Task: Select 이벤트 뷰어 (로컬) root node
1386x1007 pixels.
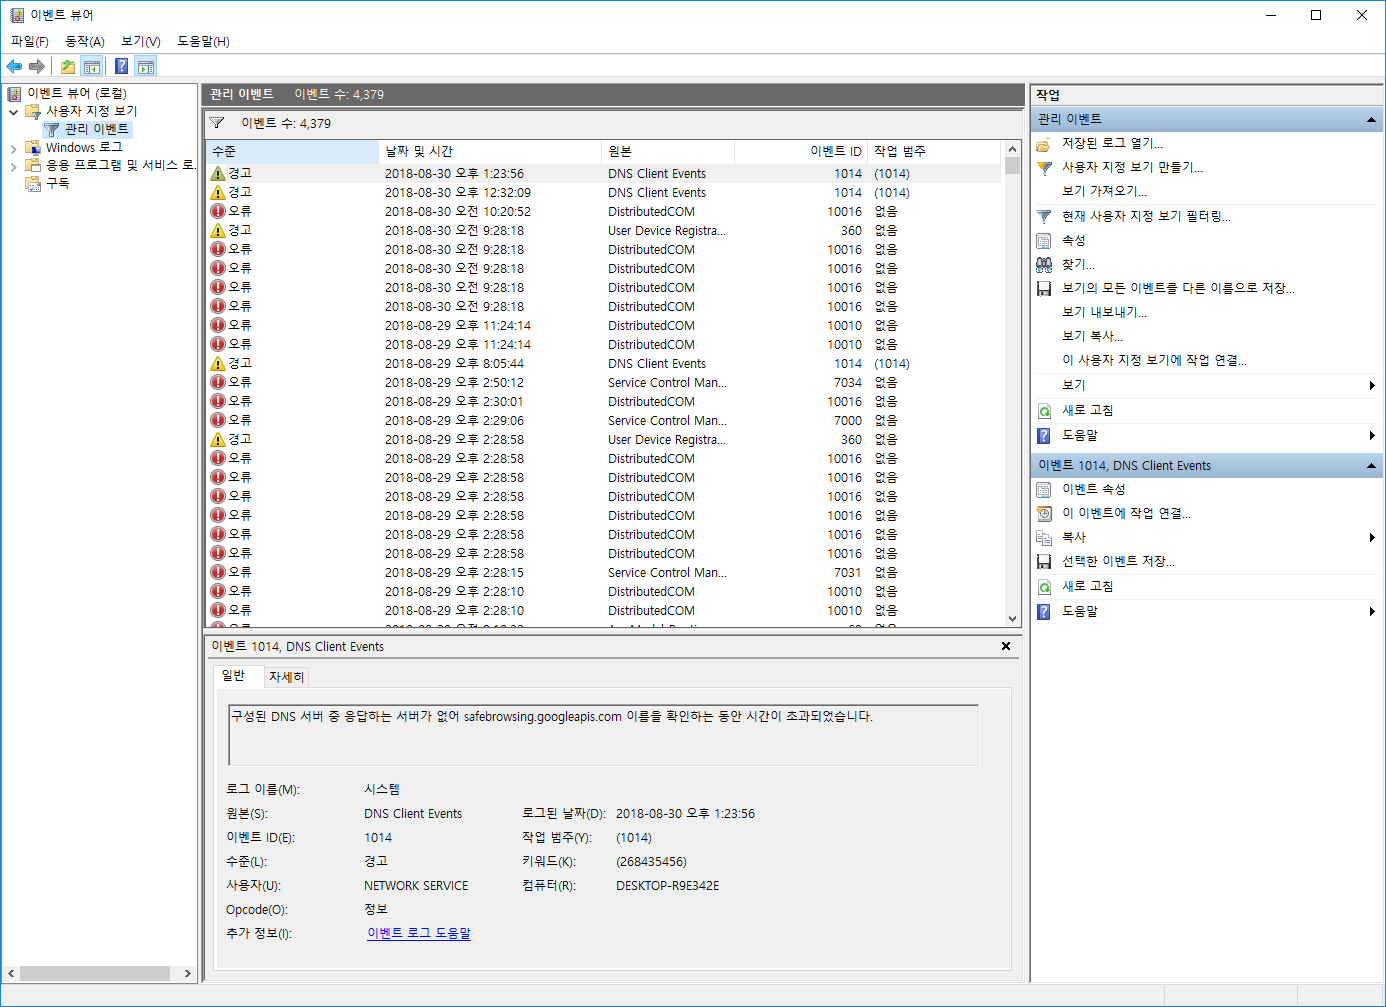Action: point(76,93)
